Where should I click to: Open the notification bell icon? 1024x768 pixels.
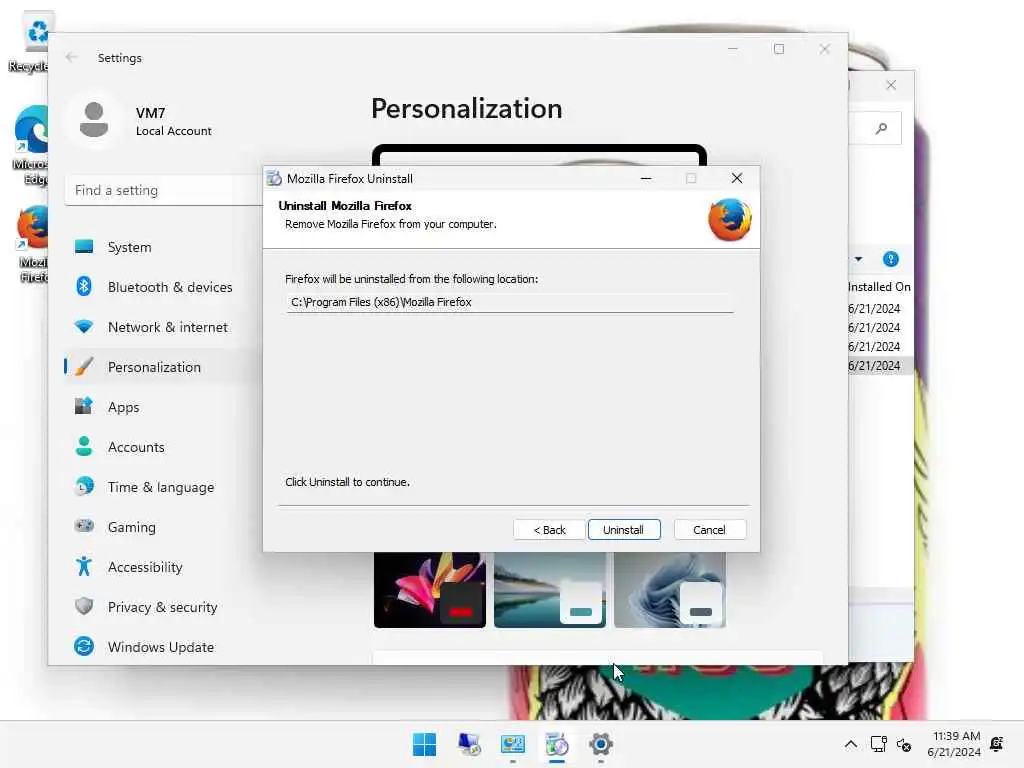coord(997,744)
